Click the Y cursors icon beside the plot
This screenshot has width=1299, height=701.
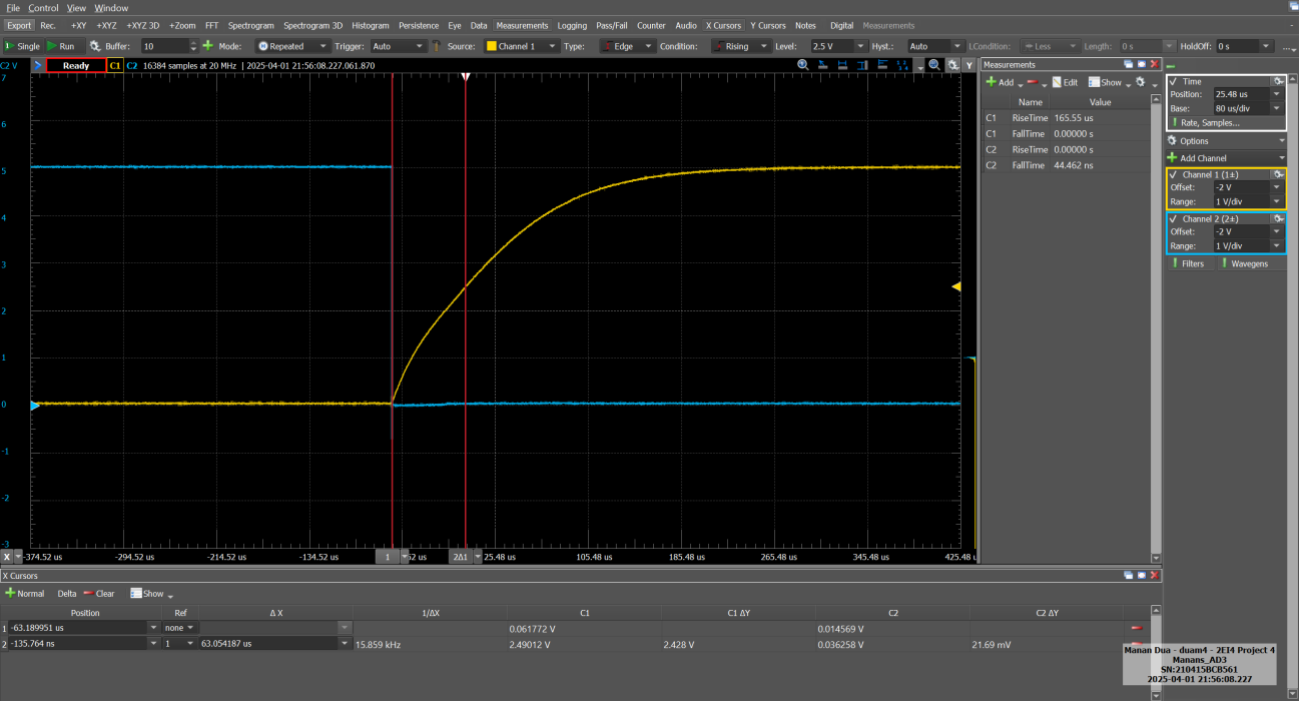coord(967,64)
